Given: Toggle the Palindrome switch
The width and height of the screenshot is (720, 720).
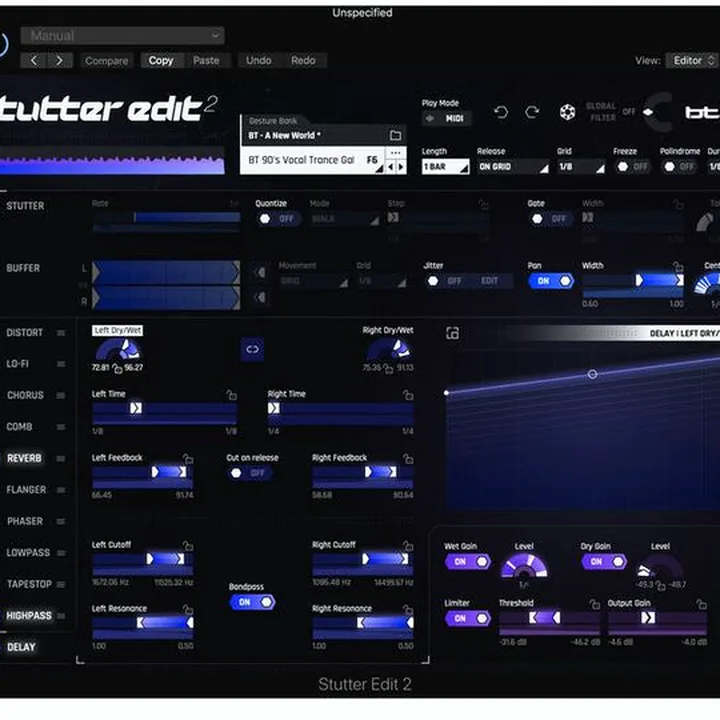Looking at the screenshot, I should (681, 166).
